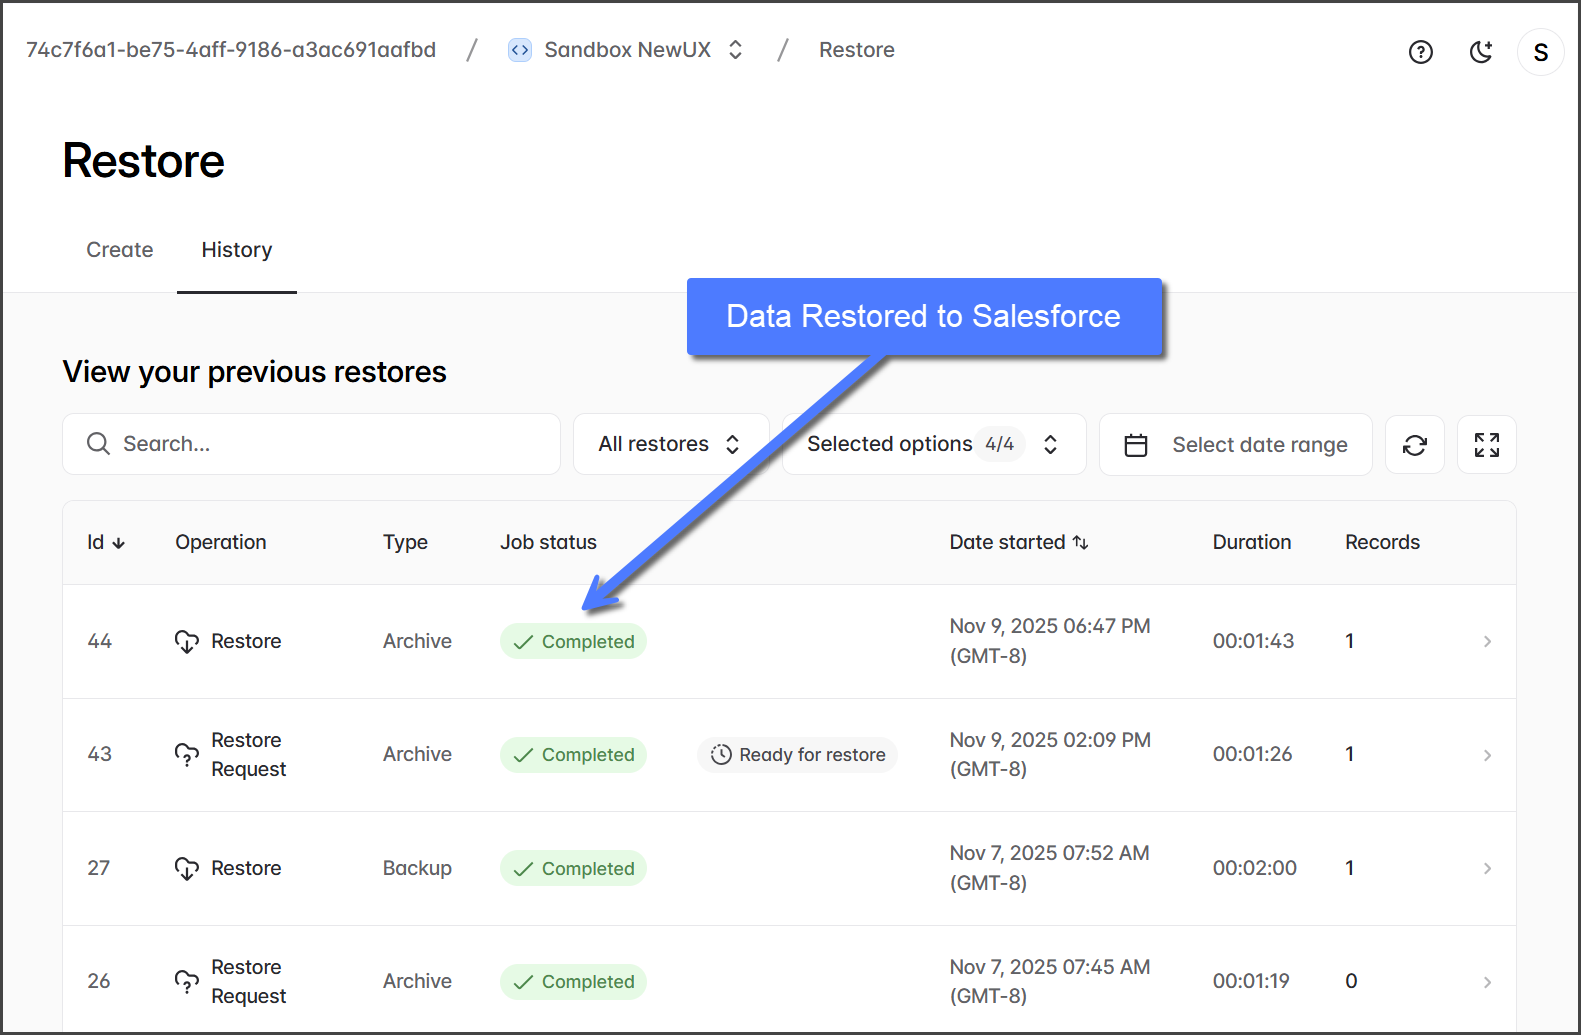This screenshot has width=1581, height=1035.
Task: Expand the Selected options 4/4 dropdown
Action: 933,444
